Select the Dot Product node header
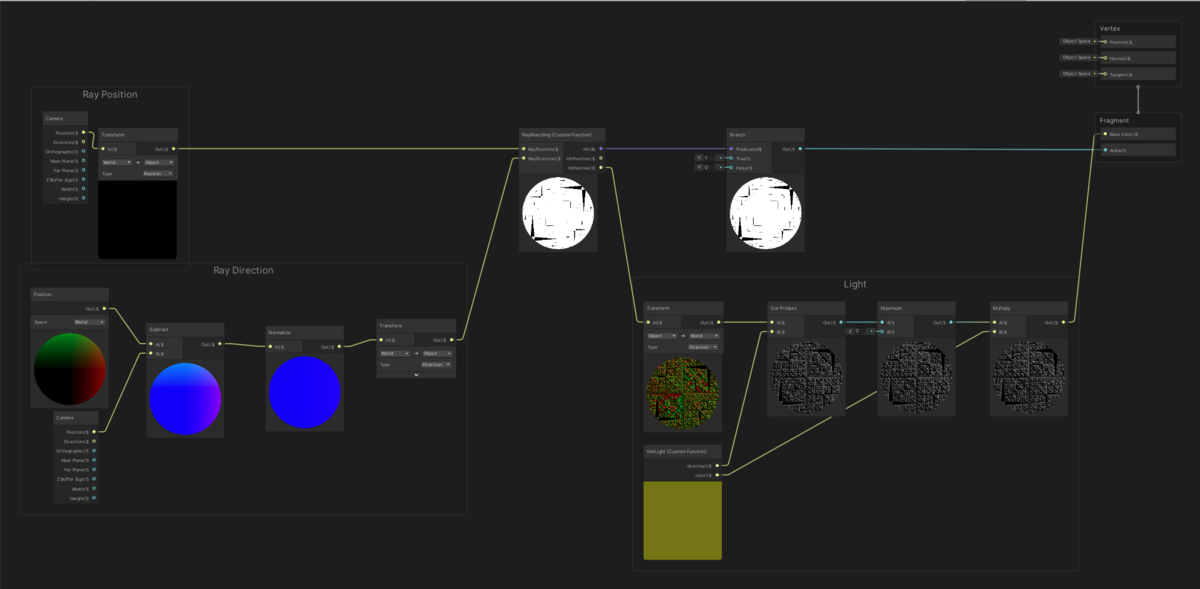 click(806, 307)
